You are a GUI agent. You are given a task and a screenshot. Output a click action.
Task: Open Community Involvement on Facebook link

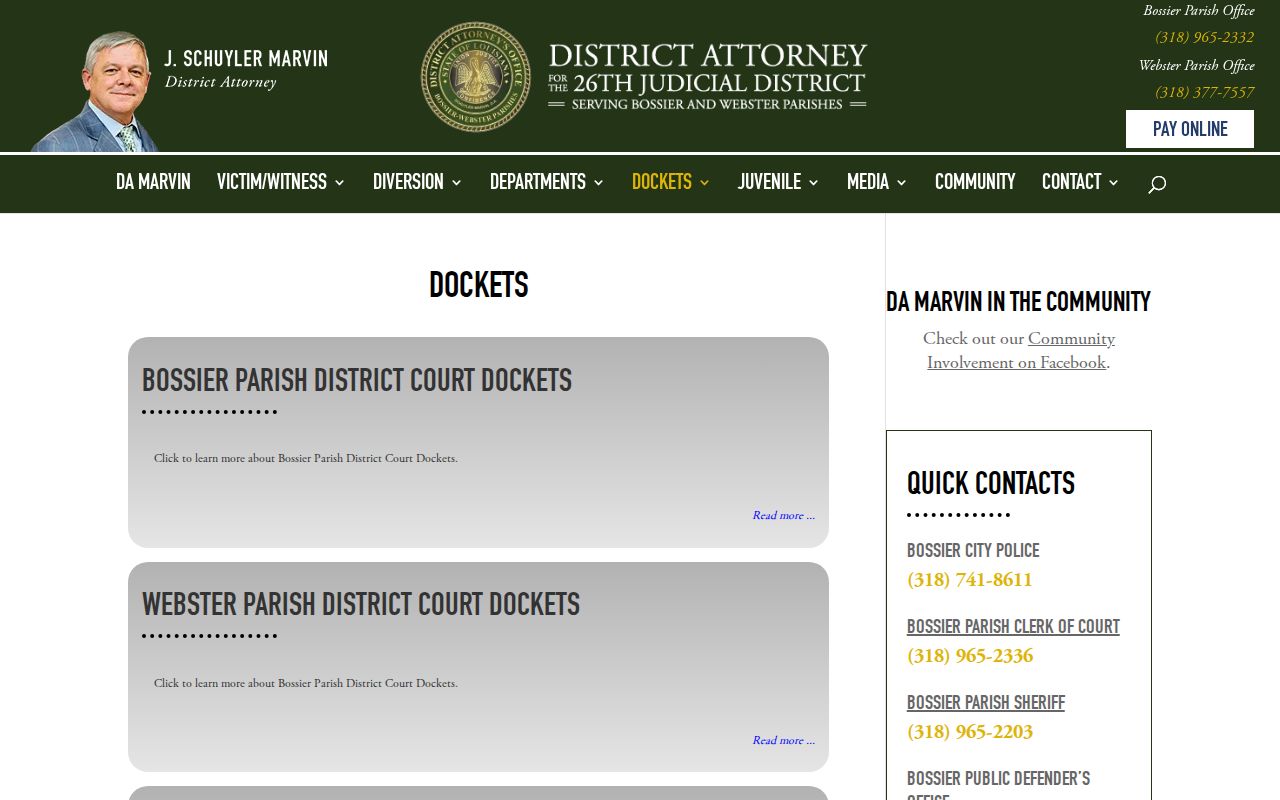click(x=1020, y=351)
